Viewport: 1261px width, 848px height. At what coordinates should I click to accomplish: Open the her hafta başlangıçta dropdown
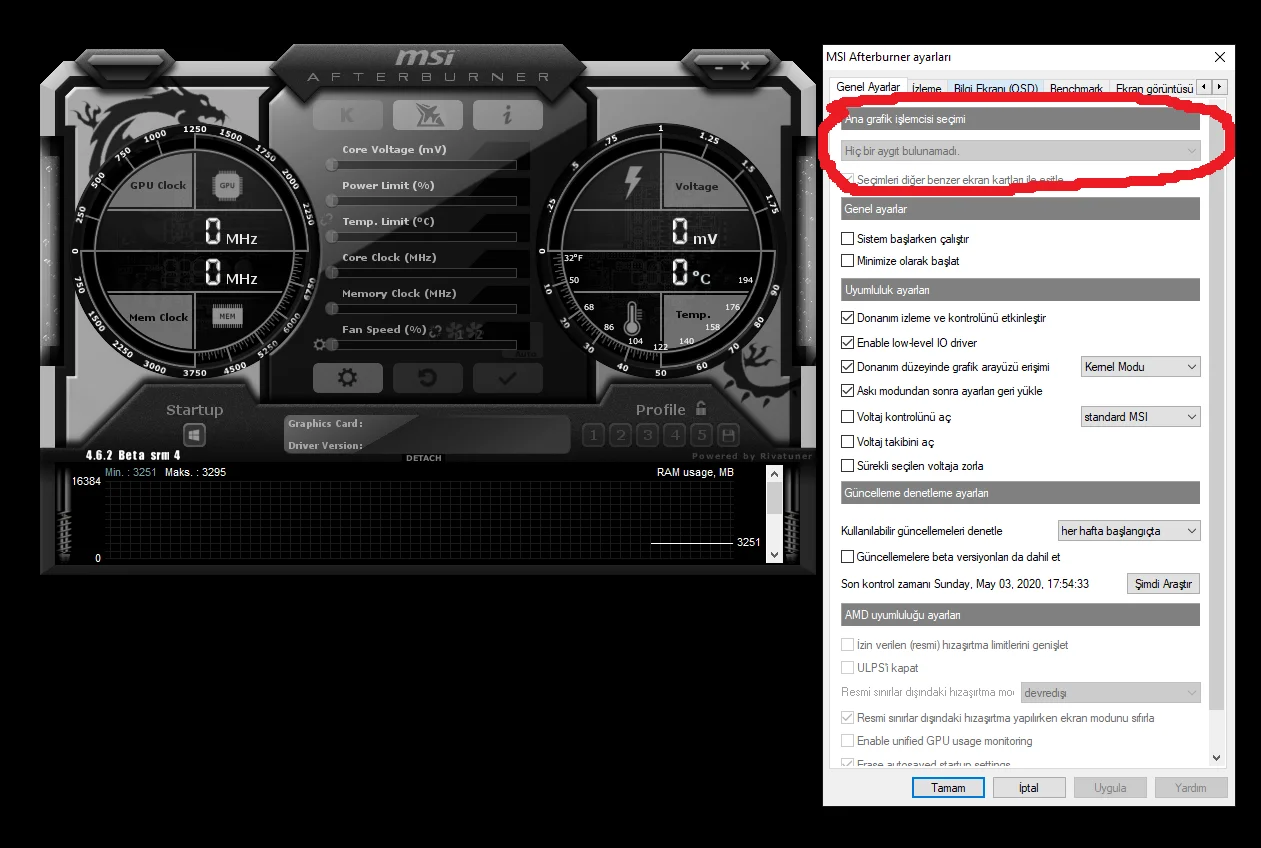1129,531
